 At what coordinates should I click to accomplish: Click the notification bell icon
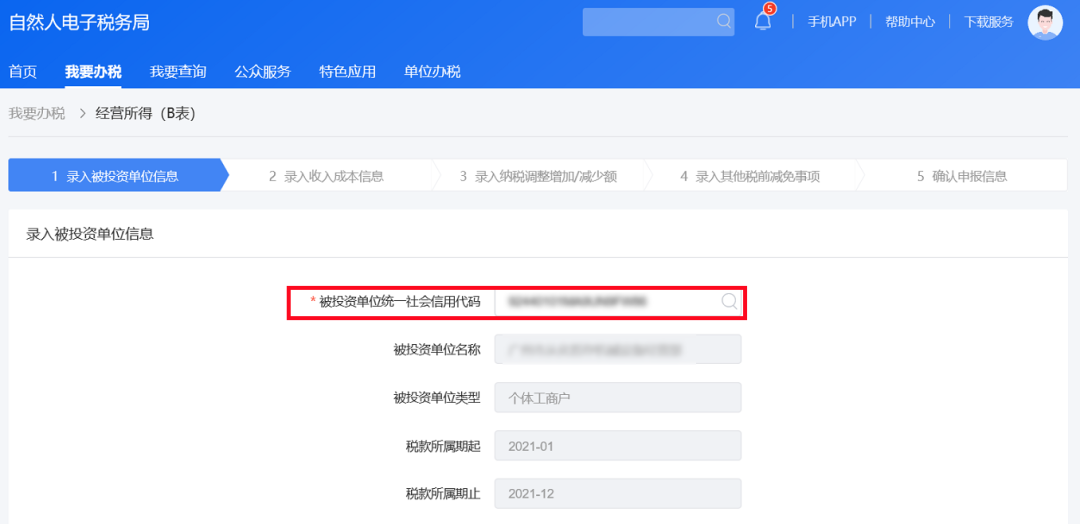coord(762,21)
